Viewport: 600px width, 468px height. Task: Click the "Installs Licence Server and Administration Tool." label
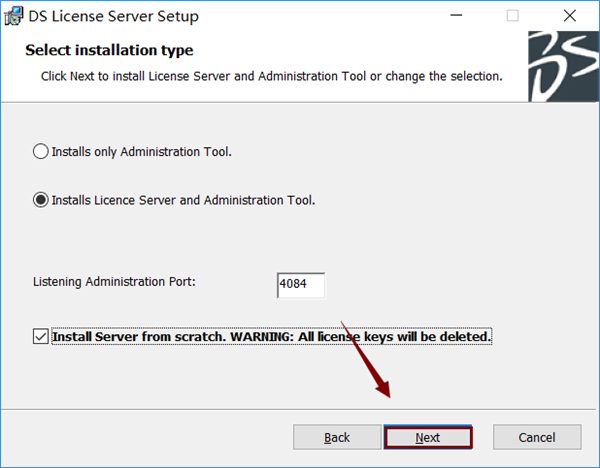pos(183,200)
